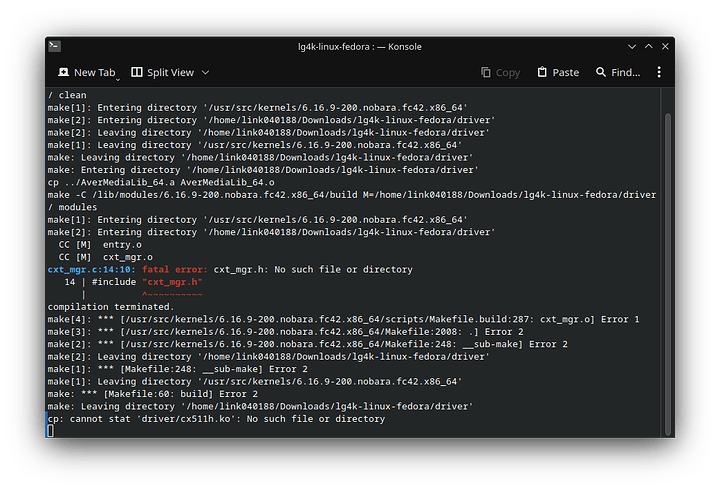Image resolution: width=720 pixels, height=491 pixels.
Task: Click the 'make[1]: *** [Makefile:248: __sub-make]' line
Action: point(178,369)
